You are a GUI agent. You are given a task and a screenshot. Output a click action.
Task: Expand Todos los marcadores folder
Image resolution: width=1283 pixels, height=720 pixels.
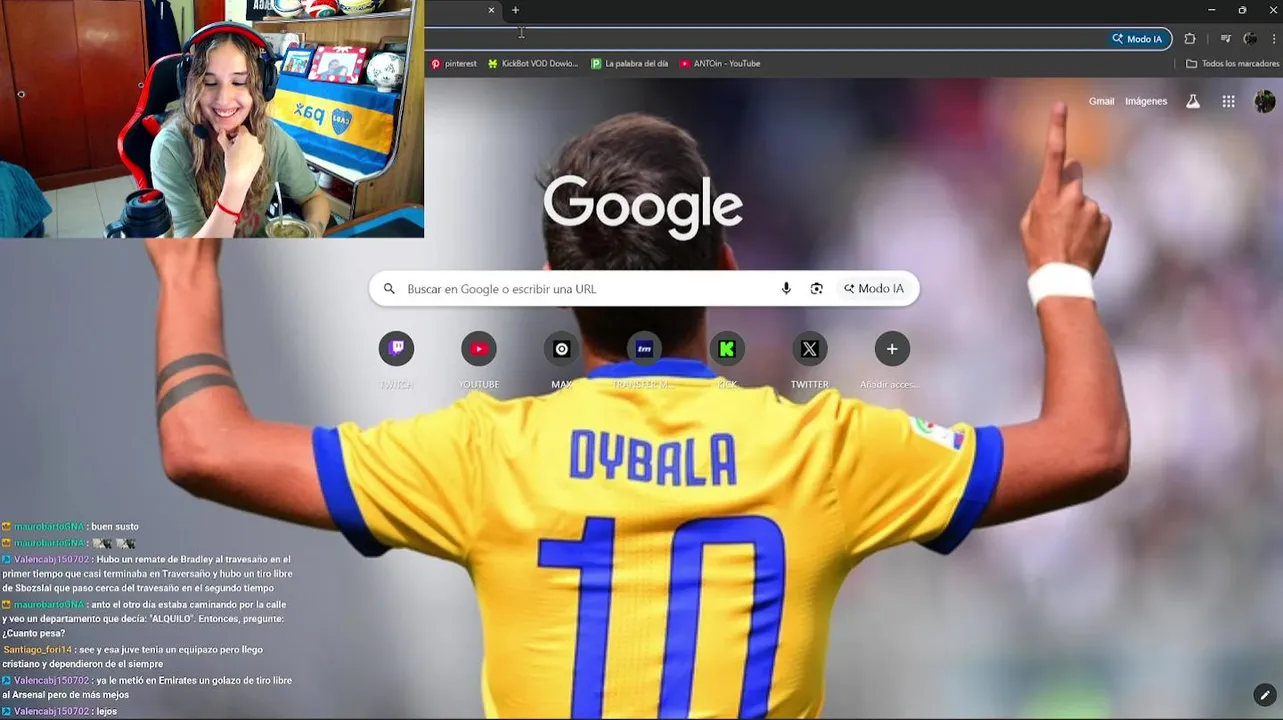1232,63
